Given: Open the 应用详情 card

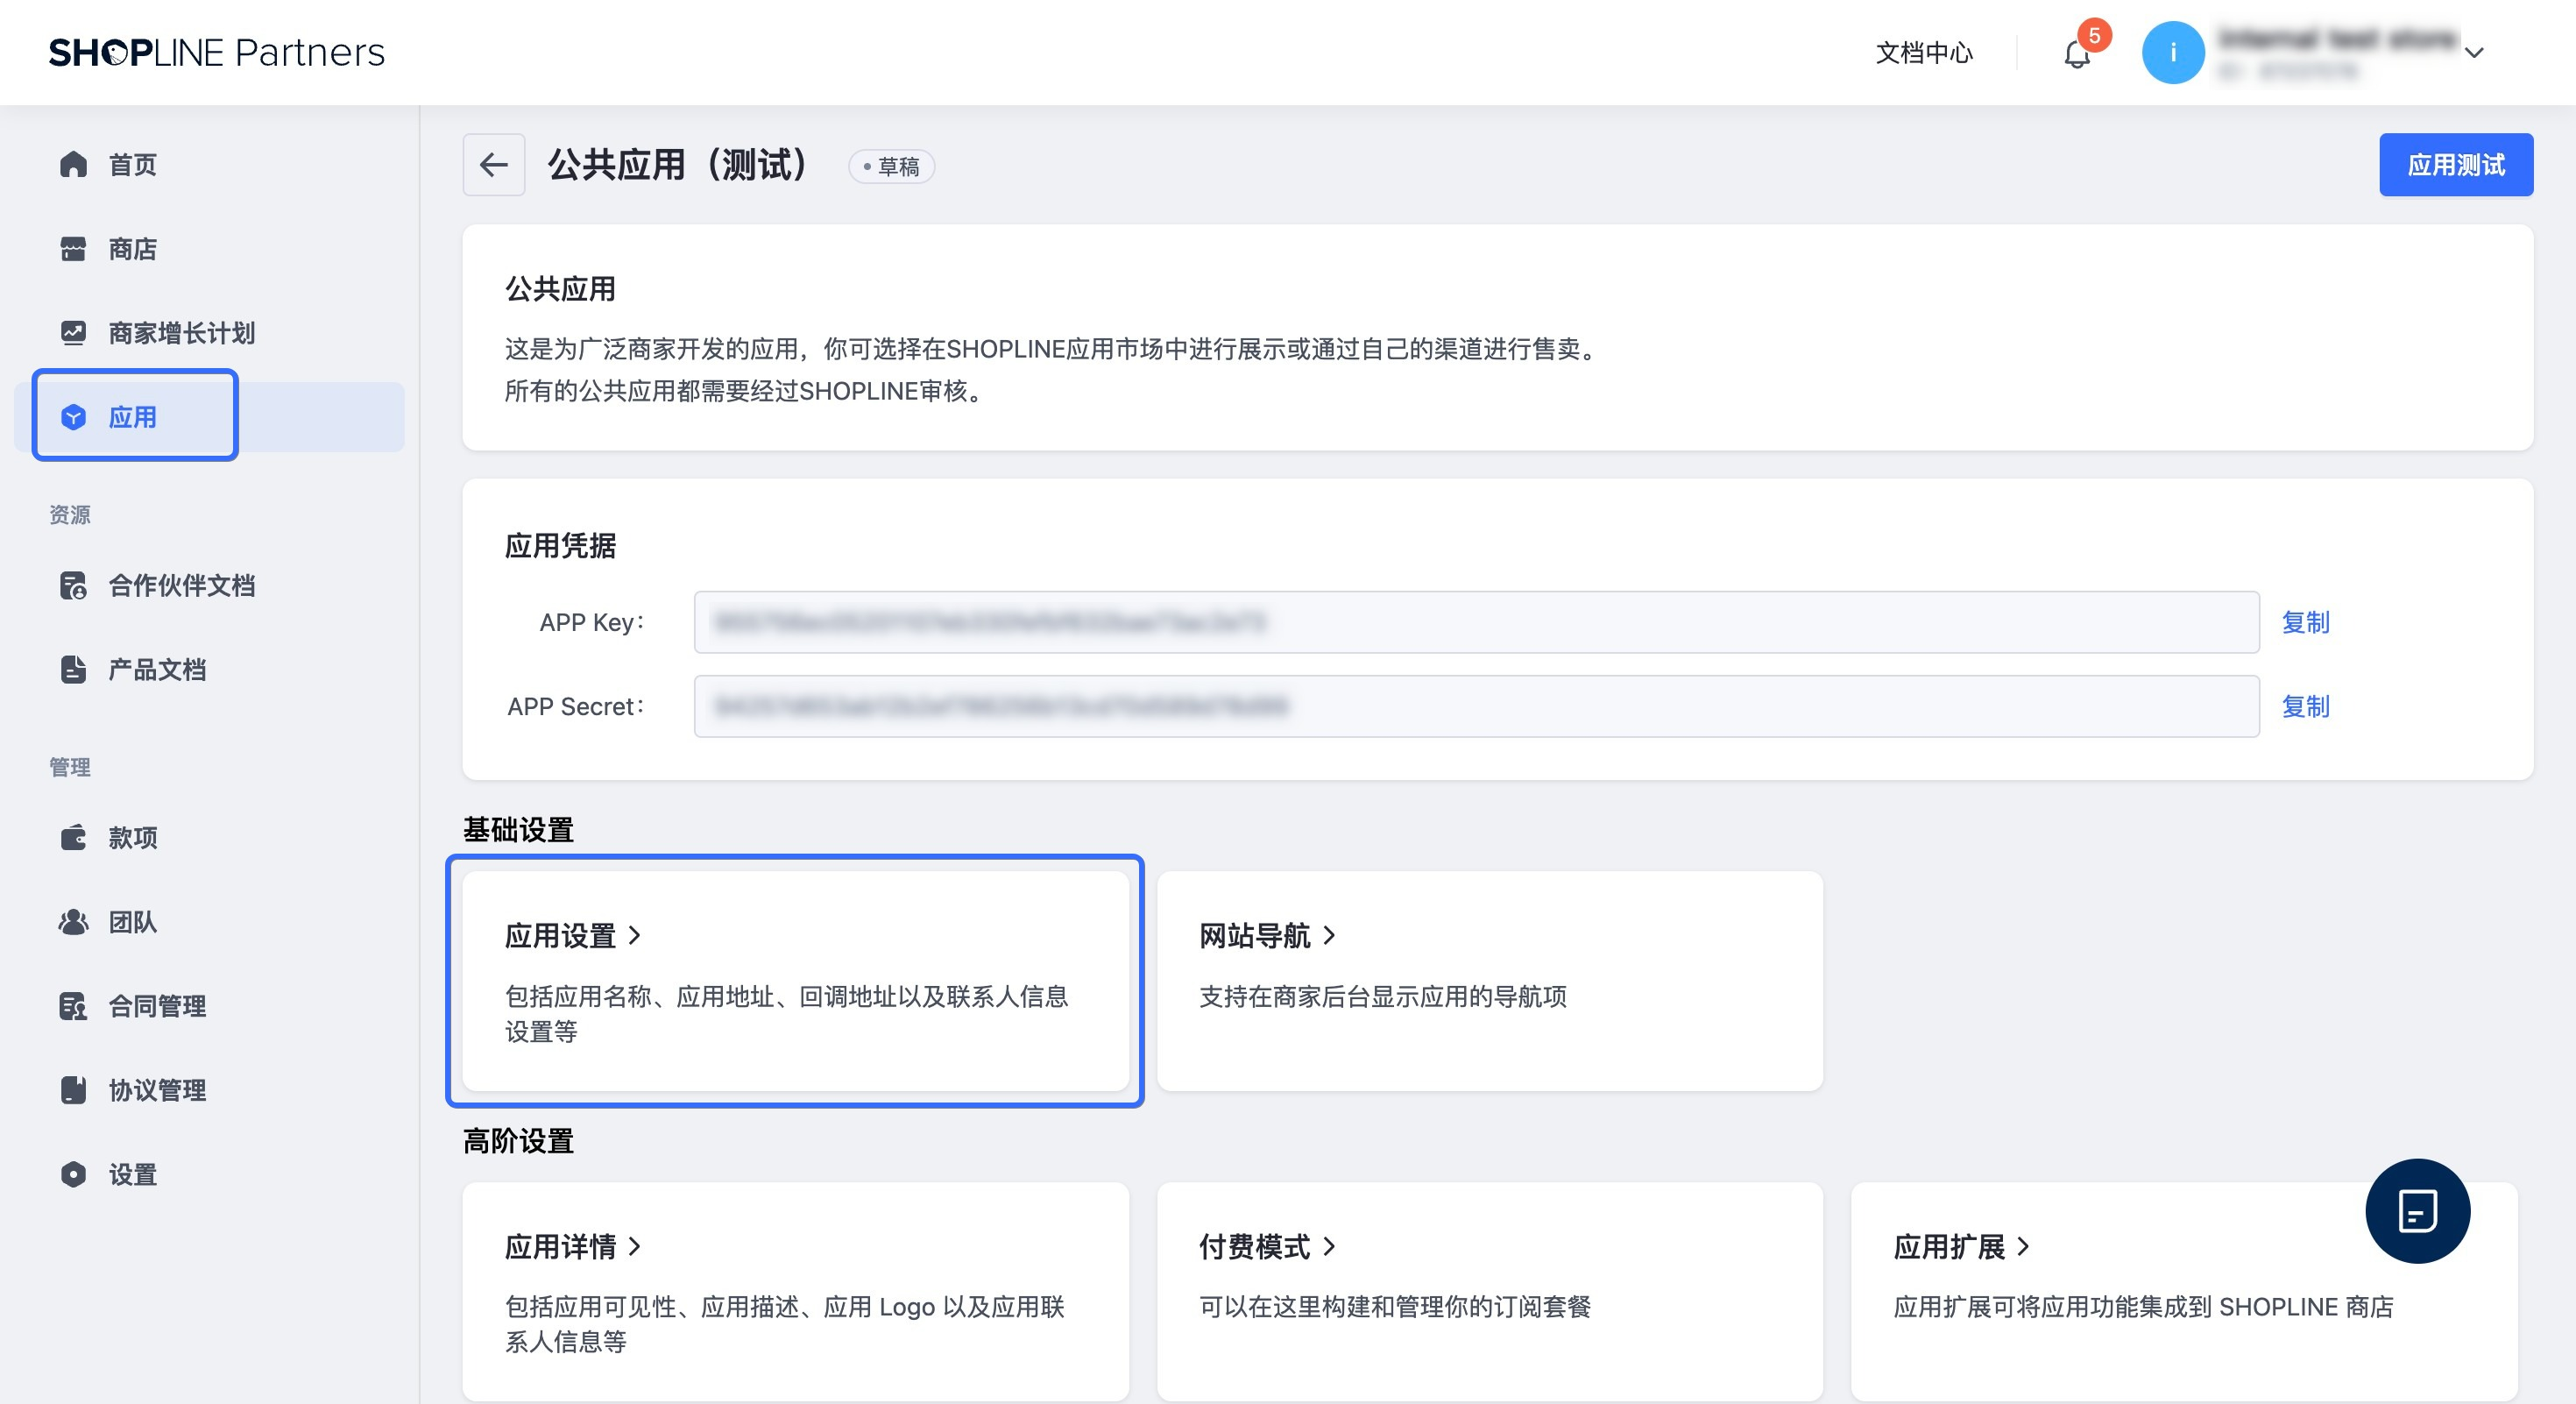Looking at the screenshot, I should coord(795,1291).
